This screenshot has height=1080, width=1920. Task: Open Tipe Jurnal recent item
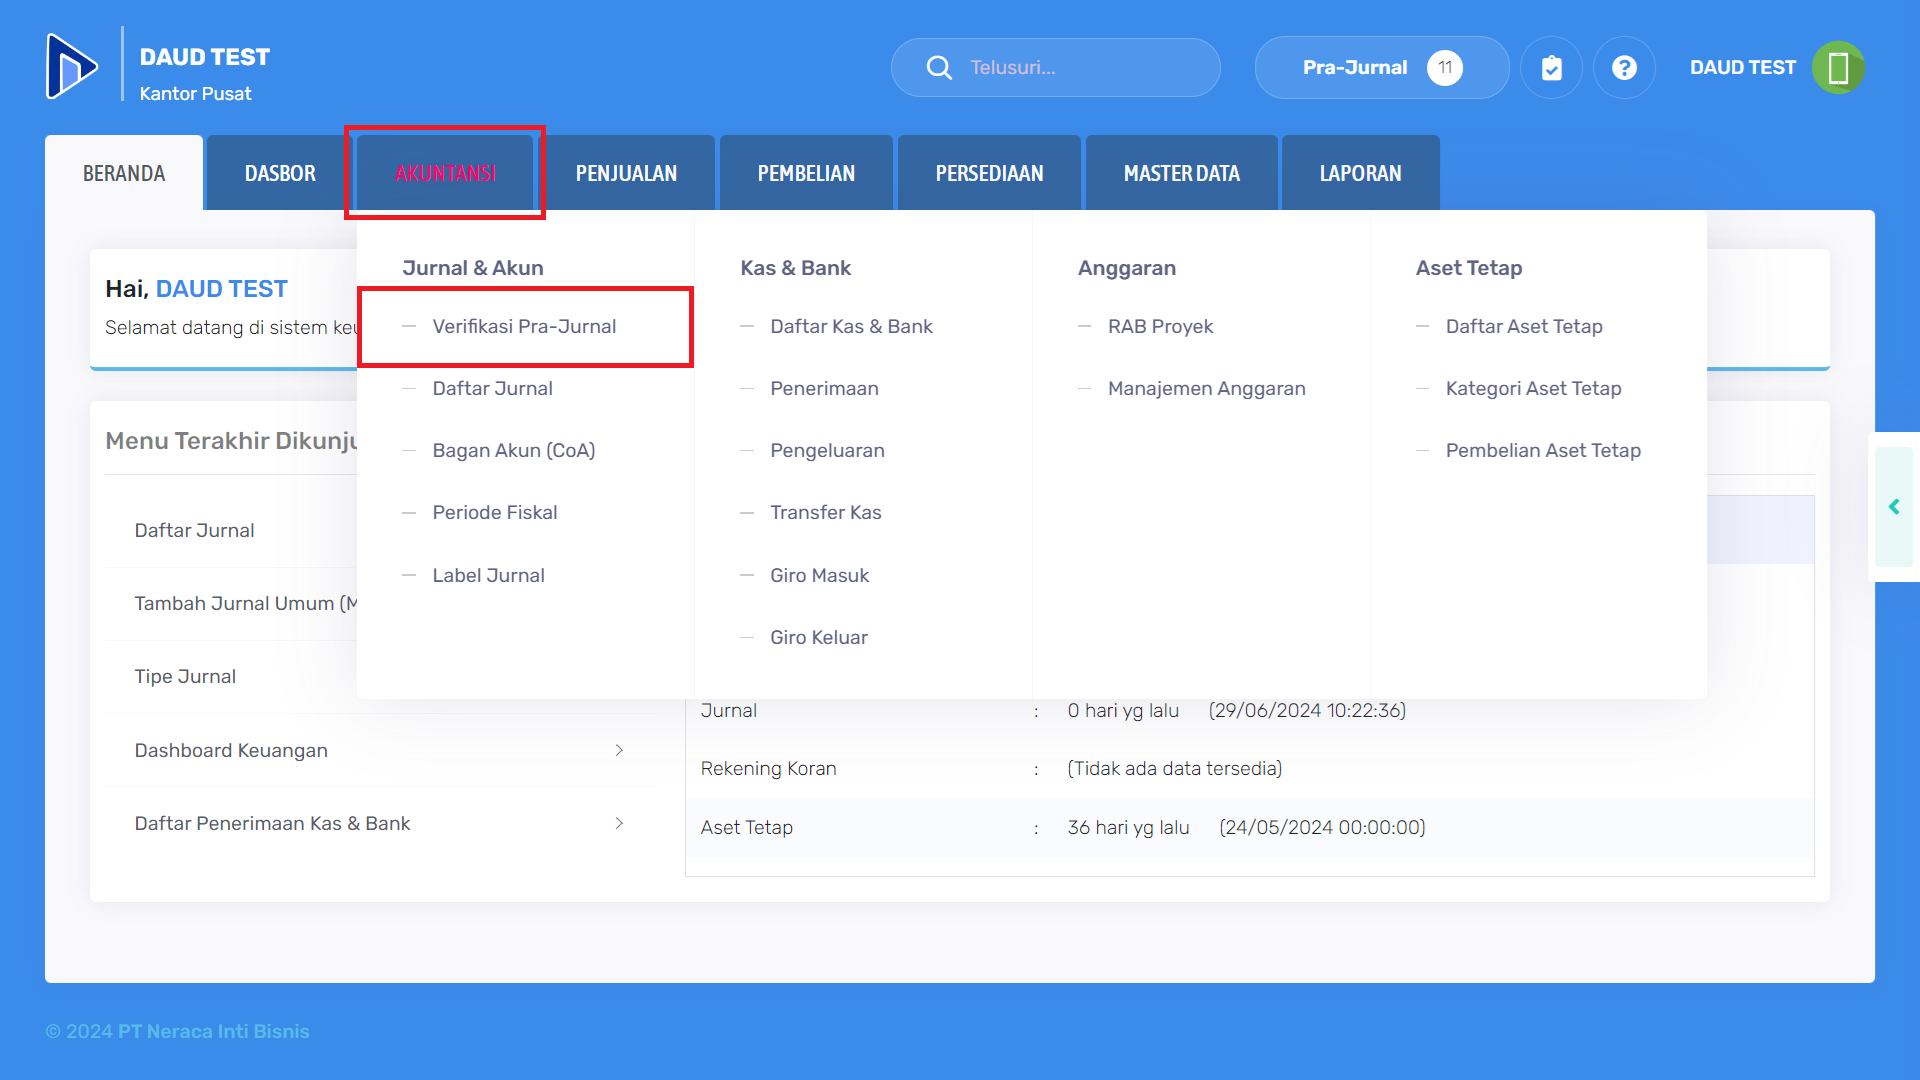point(185,676)
